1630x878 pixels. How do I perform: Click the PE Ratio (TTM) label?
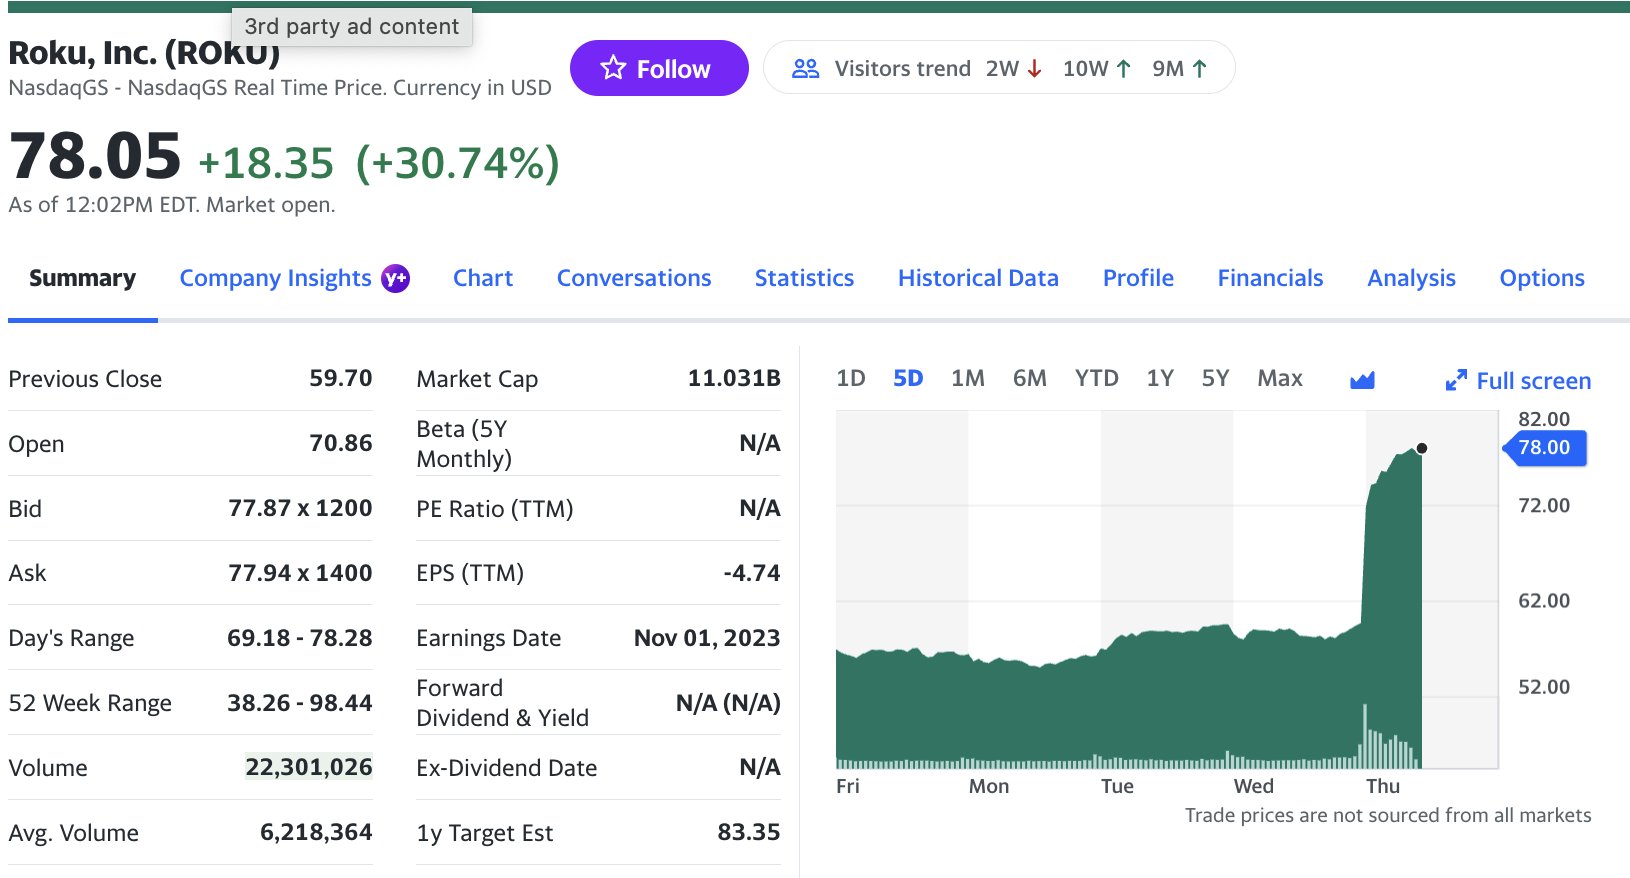click(x=495, y=509)
